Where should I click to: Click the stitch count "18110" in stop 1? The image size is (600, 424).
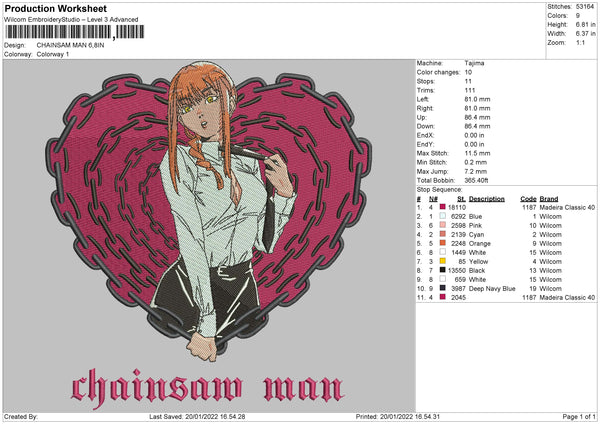point(457,207)
